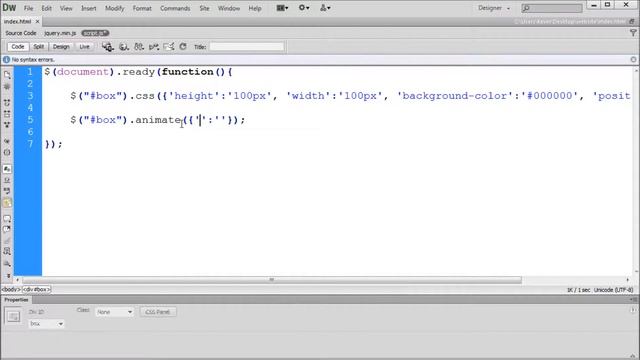Switch to Split view
640x360 pixels.
[x=38, y=47]
